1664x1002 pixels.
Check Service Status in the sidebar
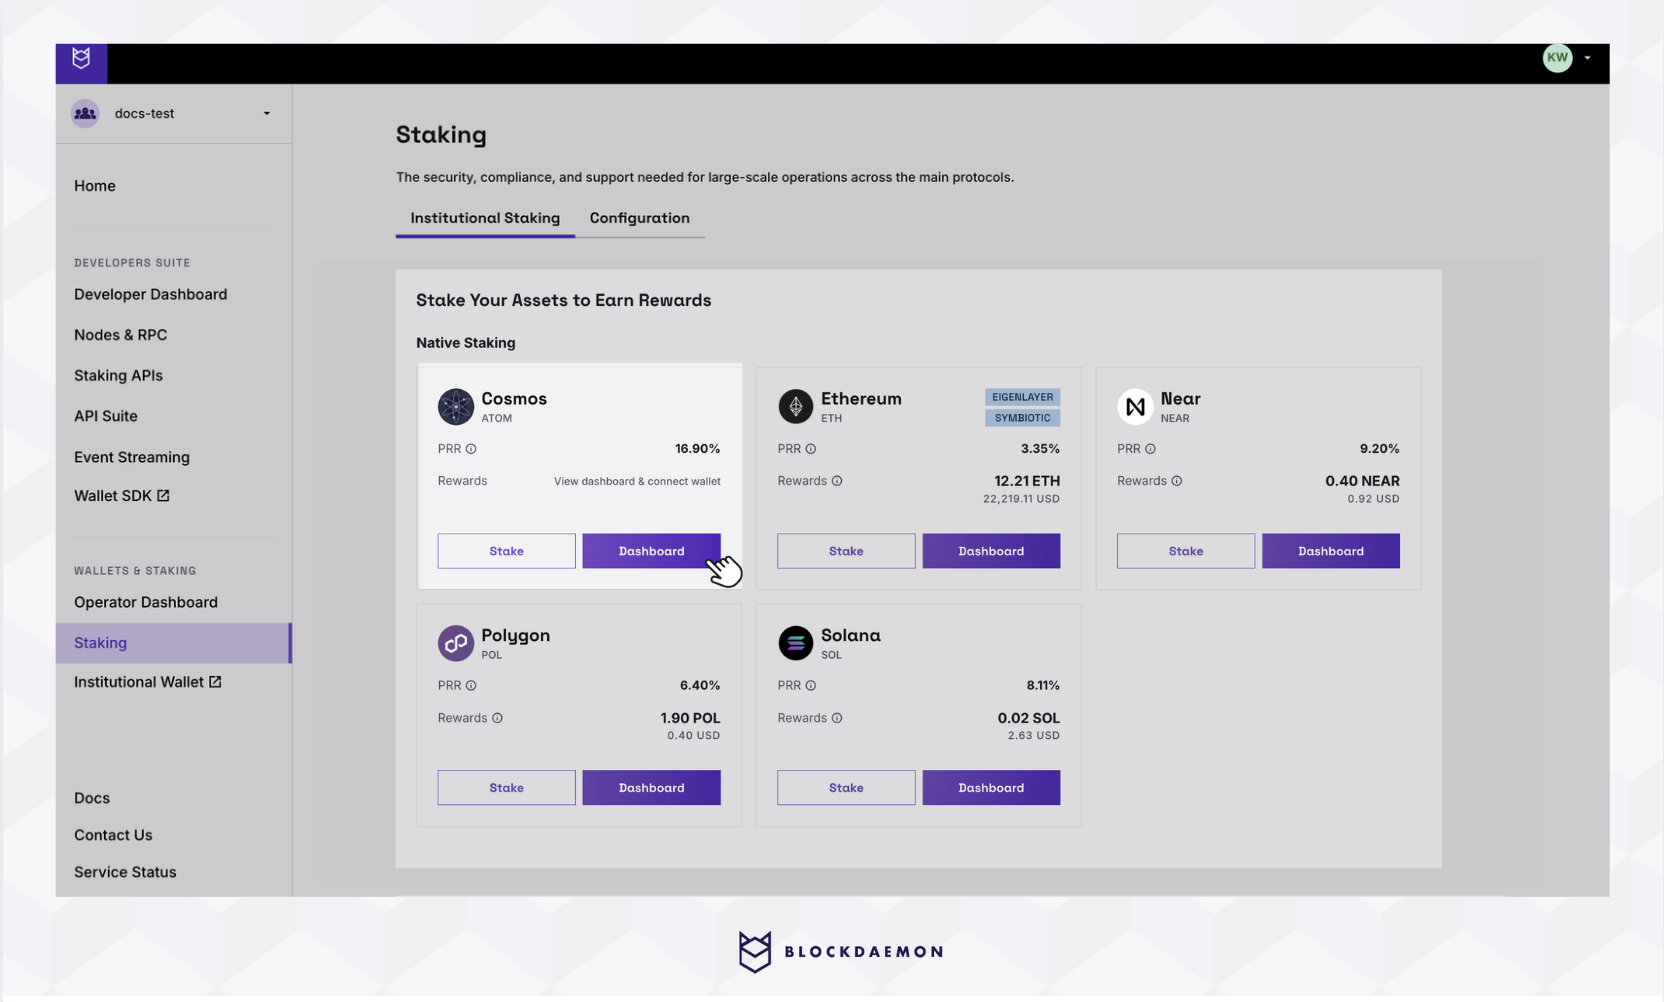click(x=125, y=872)
